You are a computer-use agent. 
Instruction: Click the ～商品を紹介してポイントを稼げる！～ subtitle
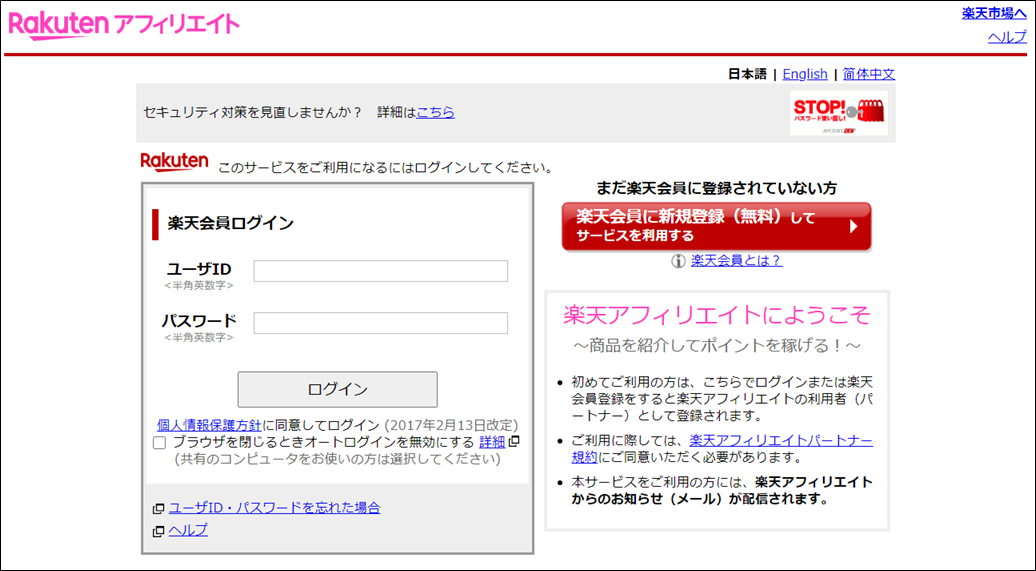coord(717,346)
